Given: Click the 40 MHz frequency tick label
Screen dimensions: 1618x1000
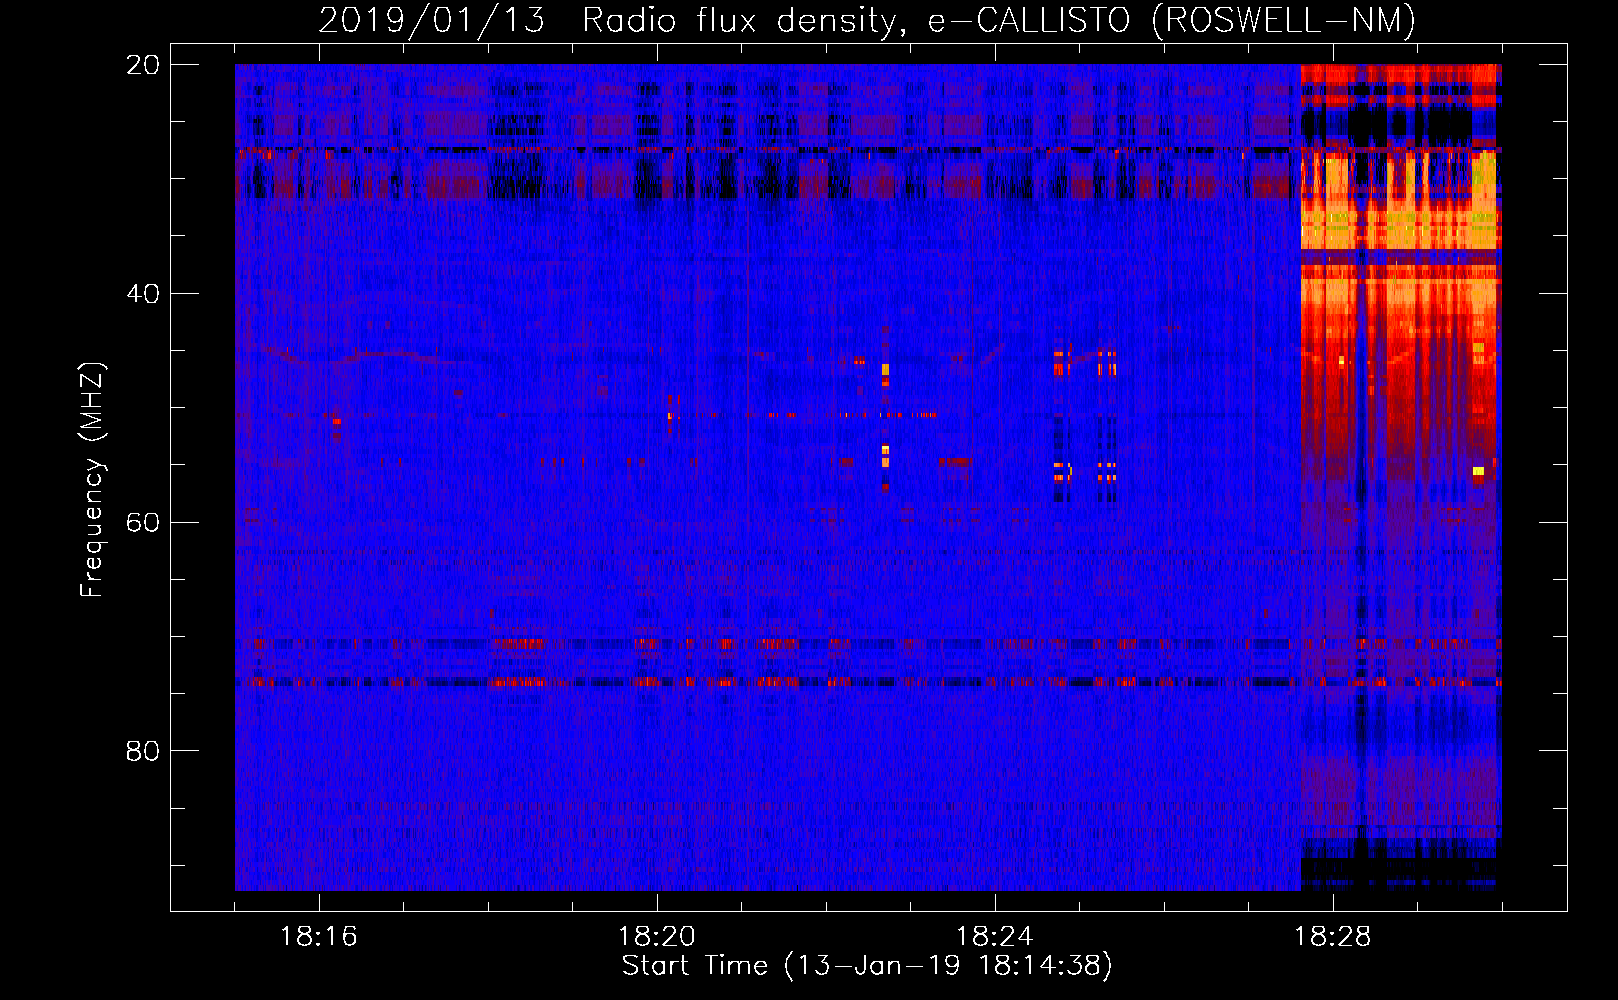Looking at the screenshot, I should click(143, 294).
